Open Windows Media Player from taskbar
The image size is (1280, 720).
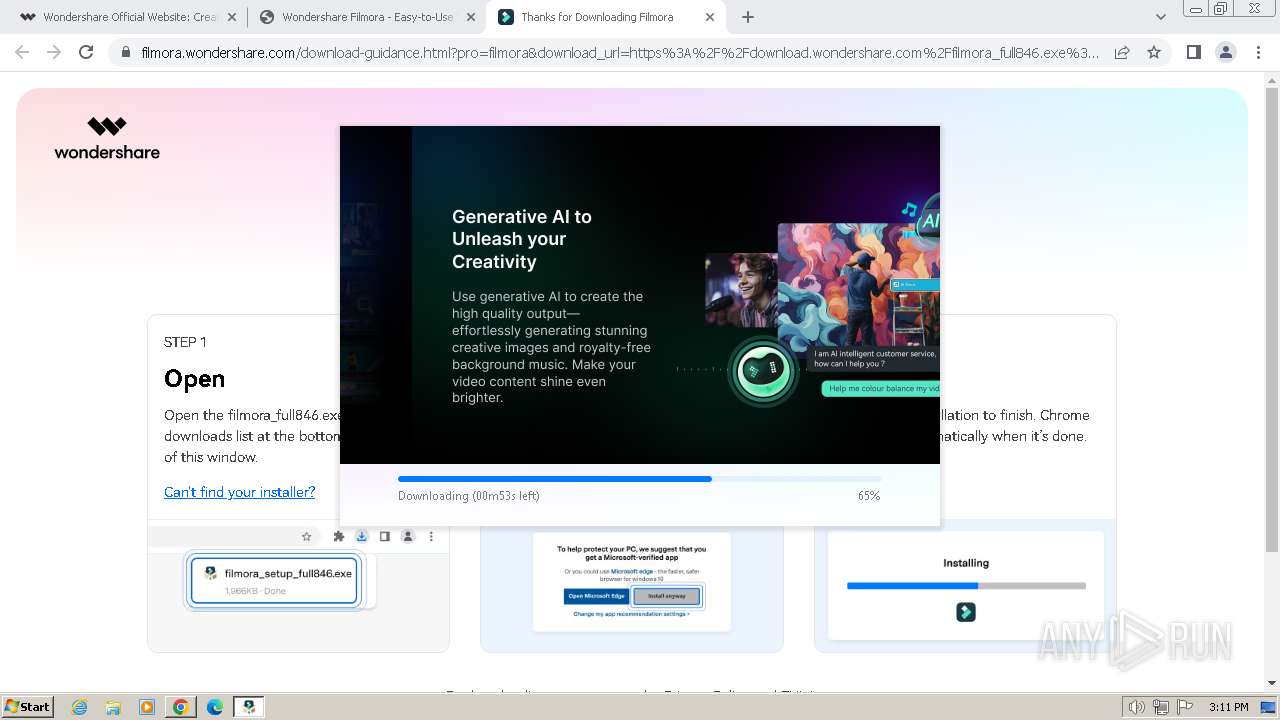coord(147,707)
